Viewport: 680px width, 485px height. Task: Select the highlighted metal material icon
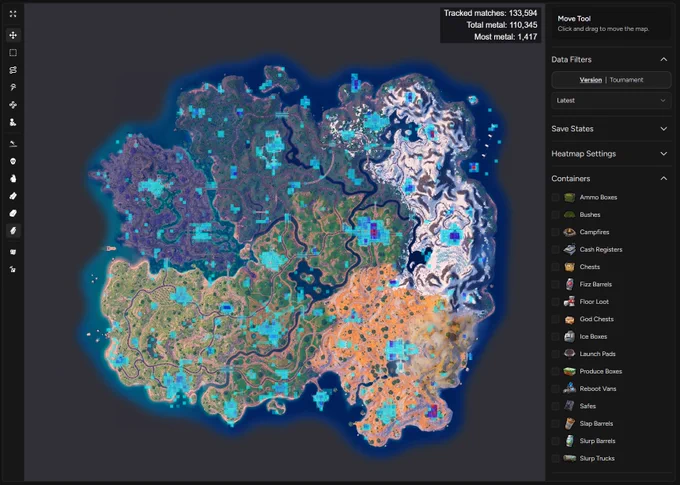(x=13, y=231)
